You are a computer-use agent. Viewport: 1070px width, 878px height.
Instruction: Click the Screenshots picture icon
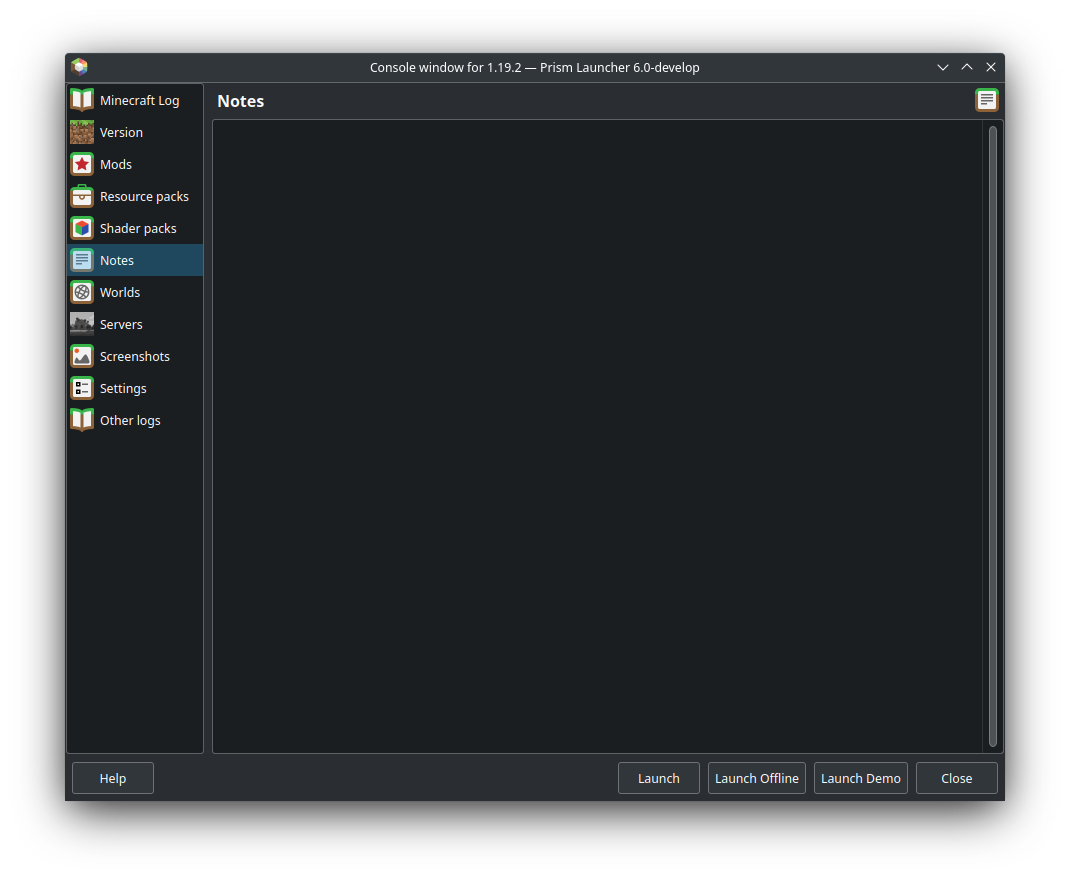[x=82, y=357]
